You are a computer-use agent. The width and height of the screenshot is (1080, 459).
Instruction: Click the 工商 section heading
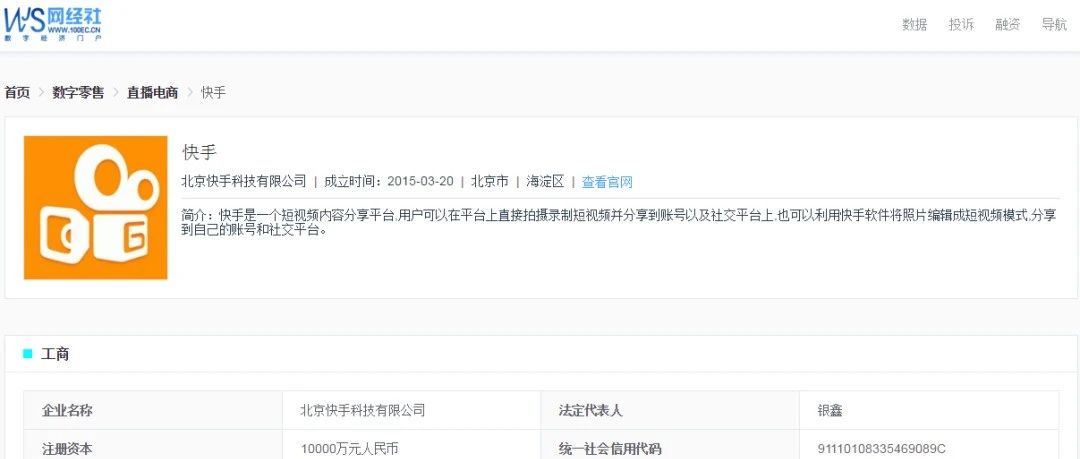tap(55, 354)
